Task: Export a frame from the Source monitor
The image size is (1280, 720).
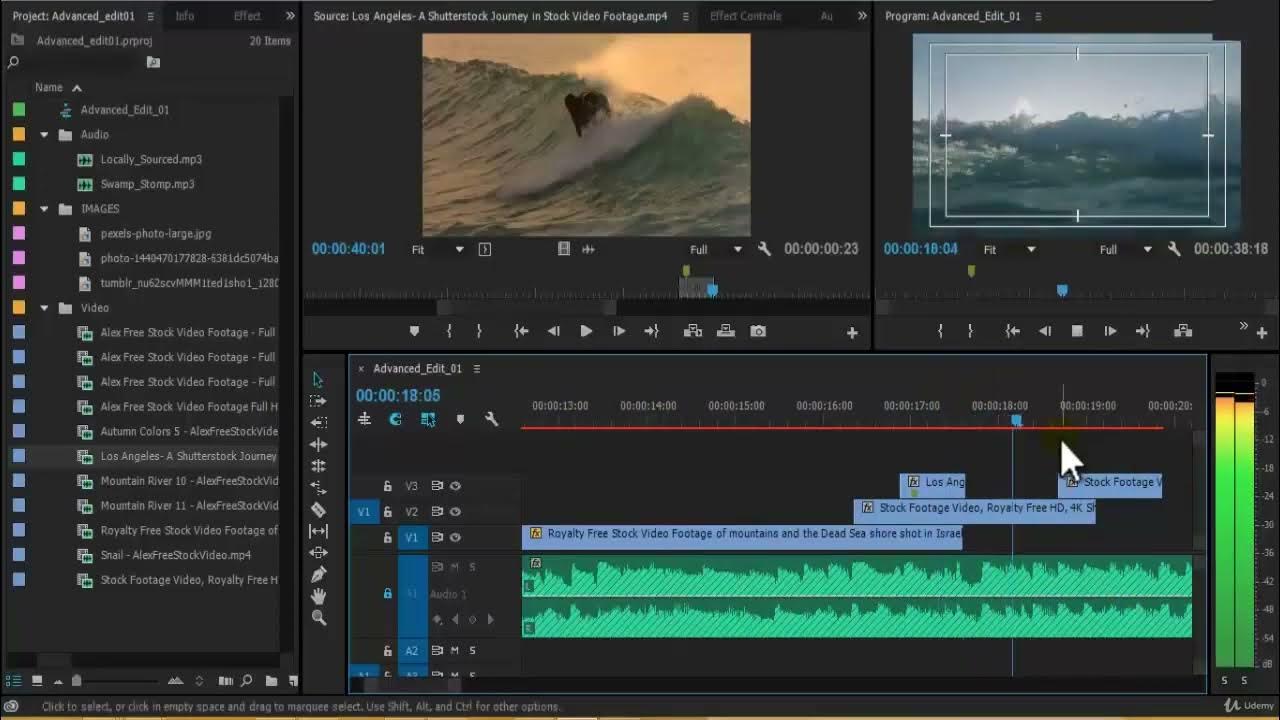Action: [x=758, y=331]
